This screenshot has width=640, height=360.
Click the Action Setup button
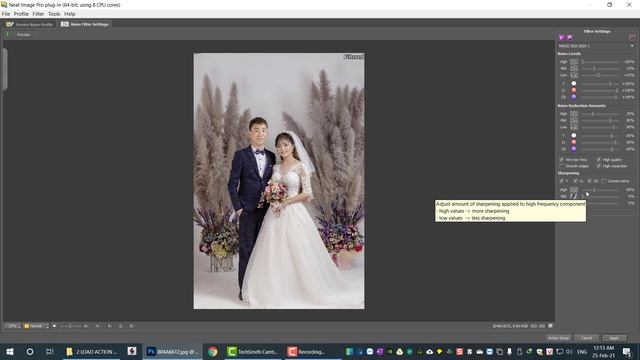tap(558, 338)
